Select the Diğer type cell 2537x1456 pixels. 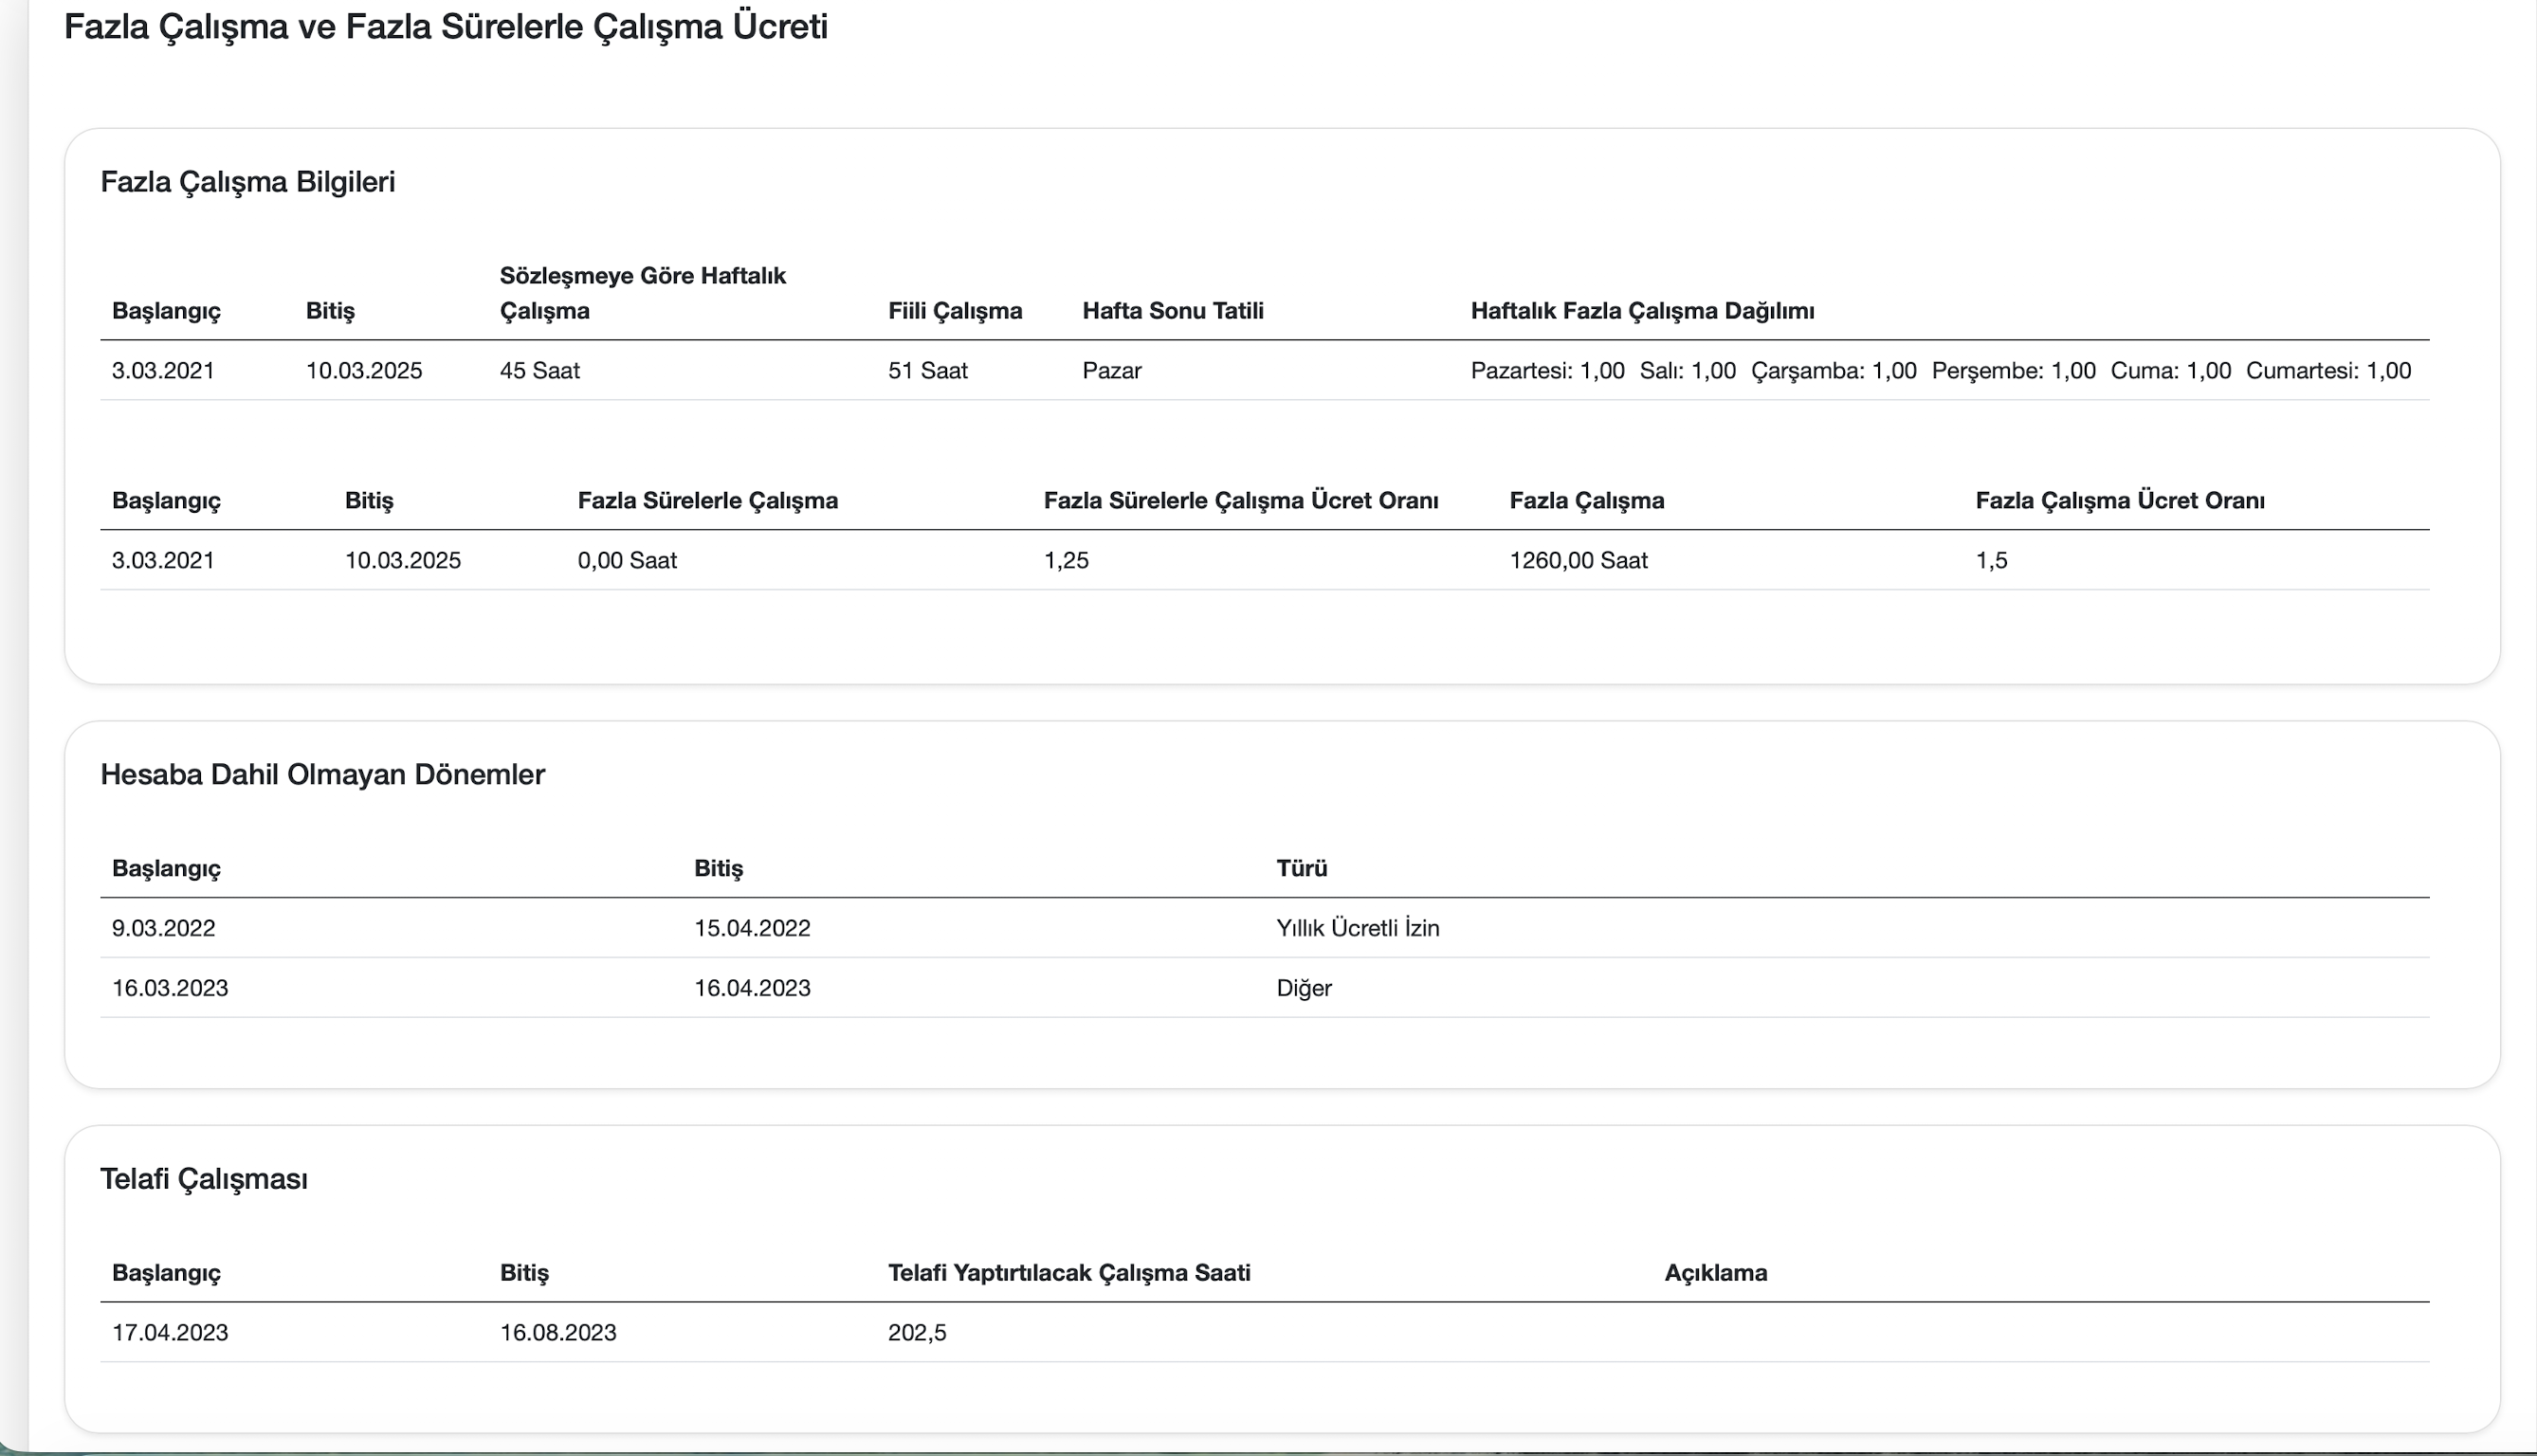pos(1303,988)
